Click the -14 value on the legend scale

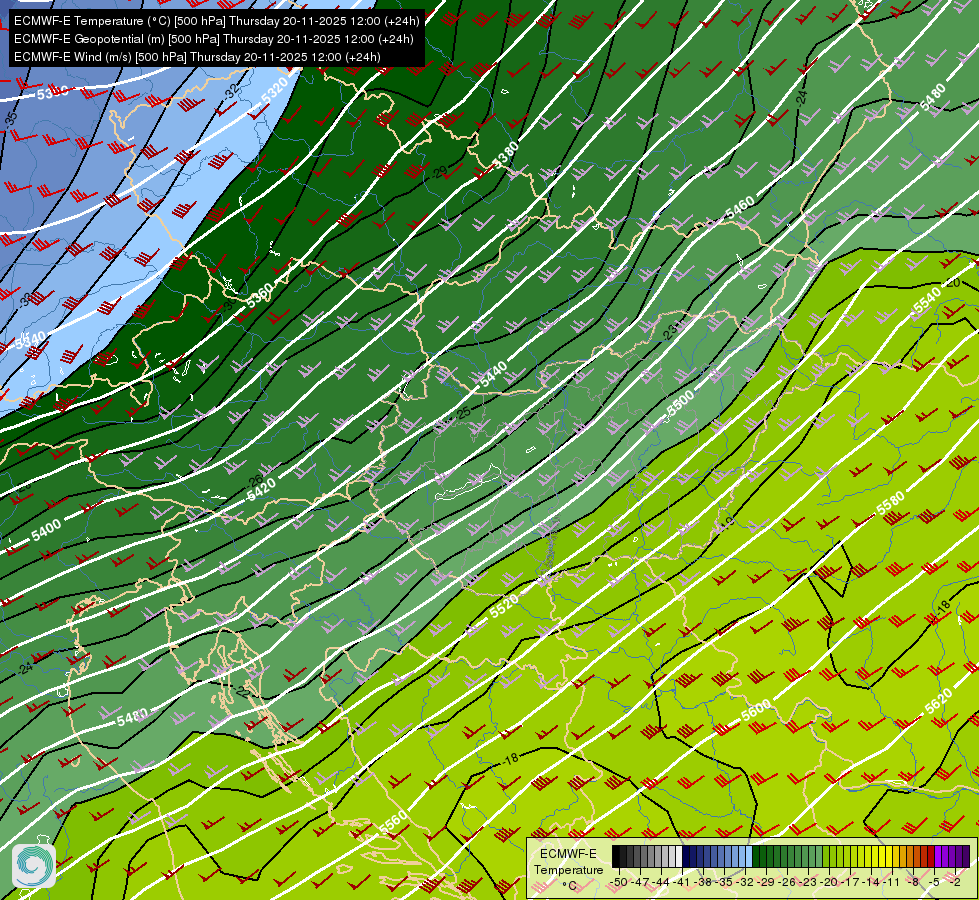872,882
